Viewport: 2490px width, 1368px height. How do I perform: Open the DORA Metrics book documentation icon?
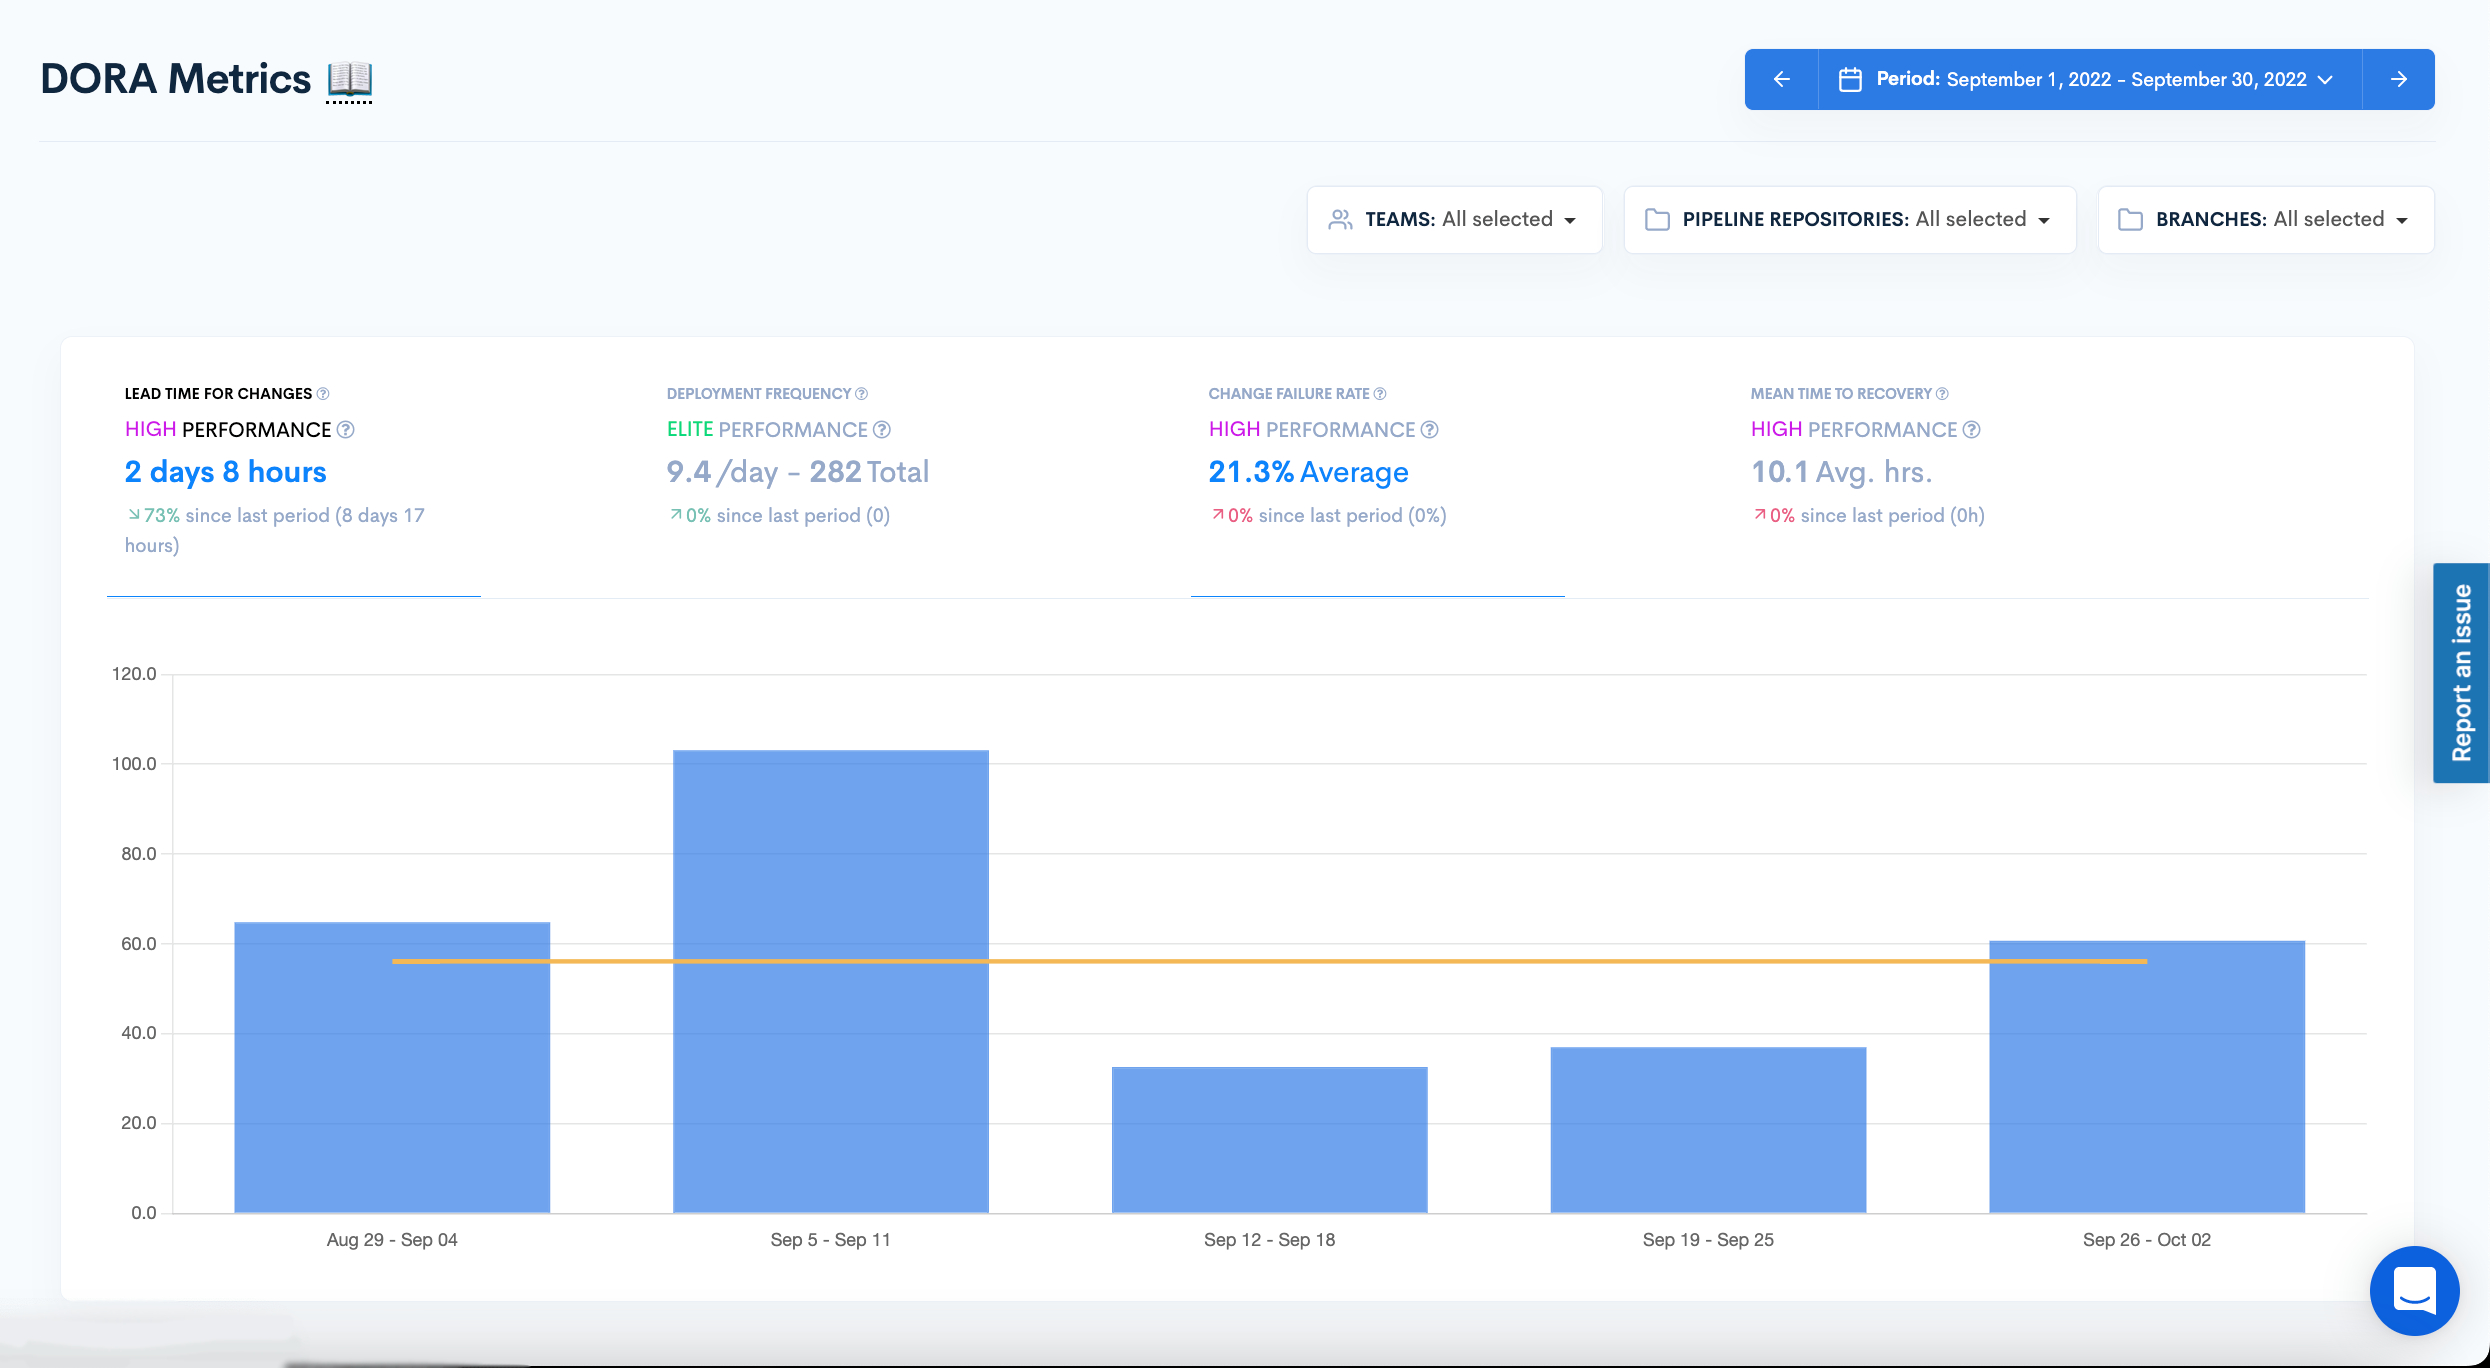click(x=349, y=80)
